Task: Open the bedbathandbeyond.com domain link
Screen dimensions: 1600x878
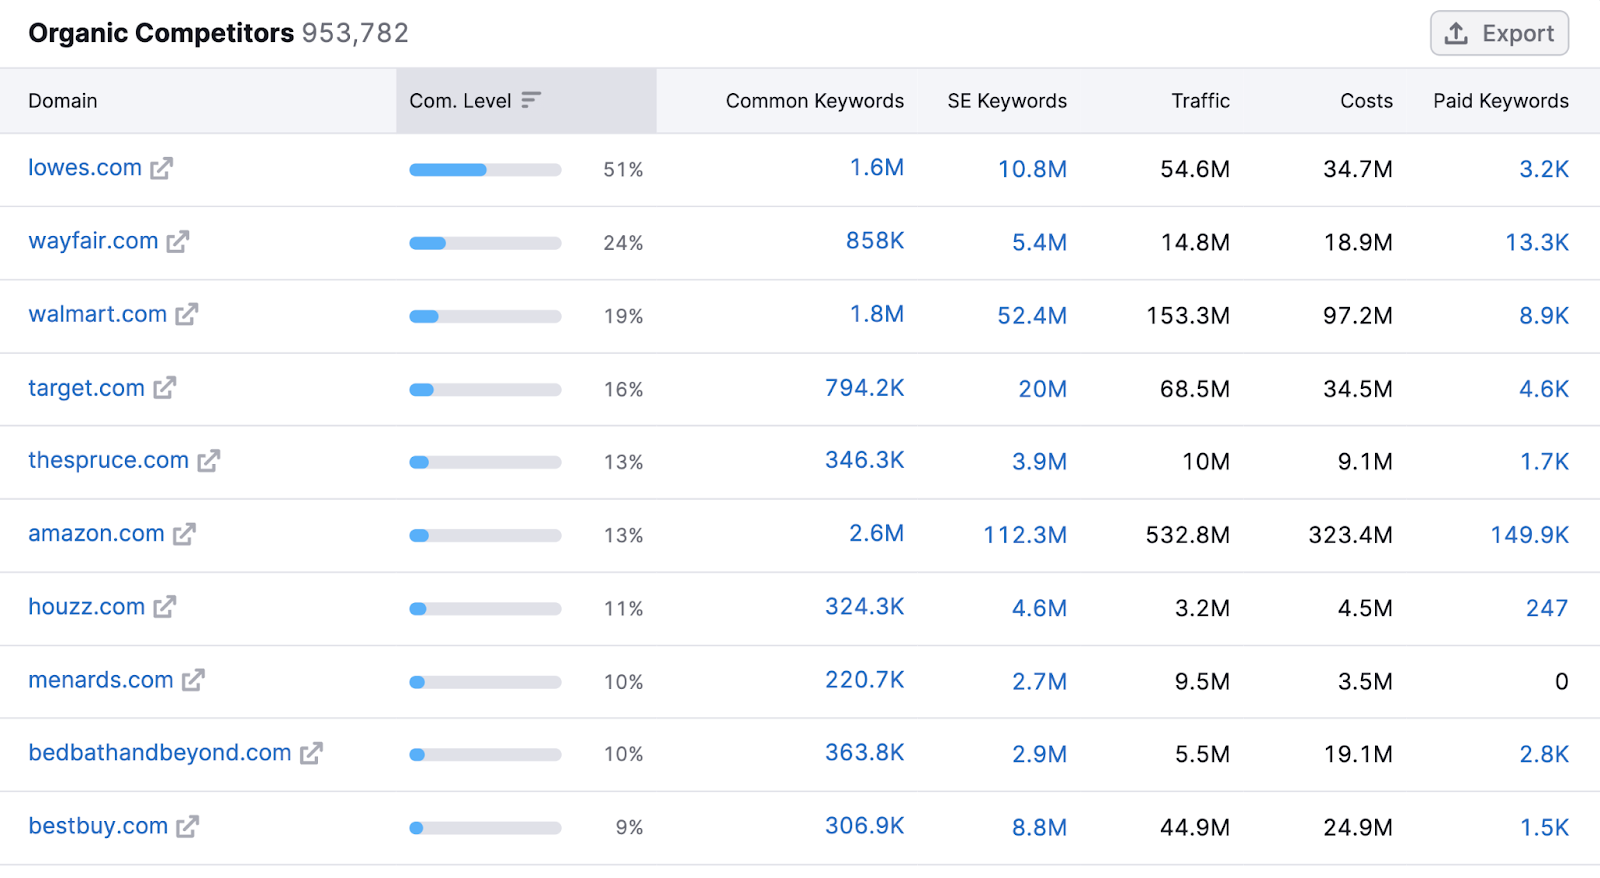Action: [160, 753]
